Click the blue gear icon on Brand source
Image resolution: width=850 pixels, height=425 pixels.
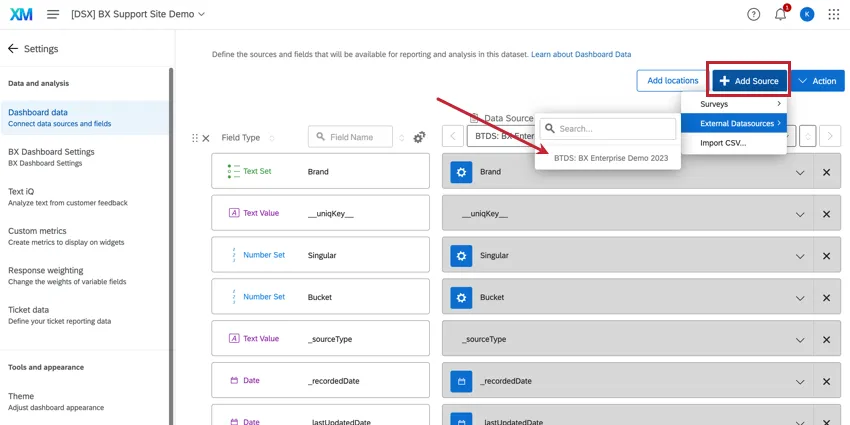[x=460, y=172]
